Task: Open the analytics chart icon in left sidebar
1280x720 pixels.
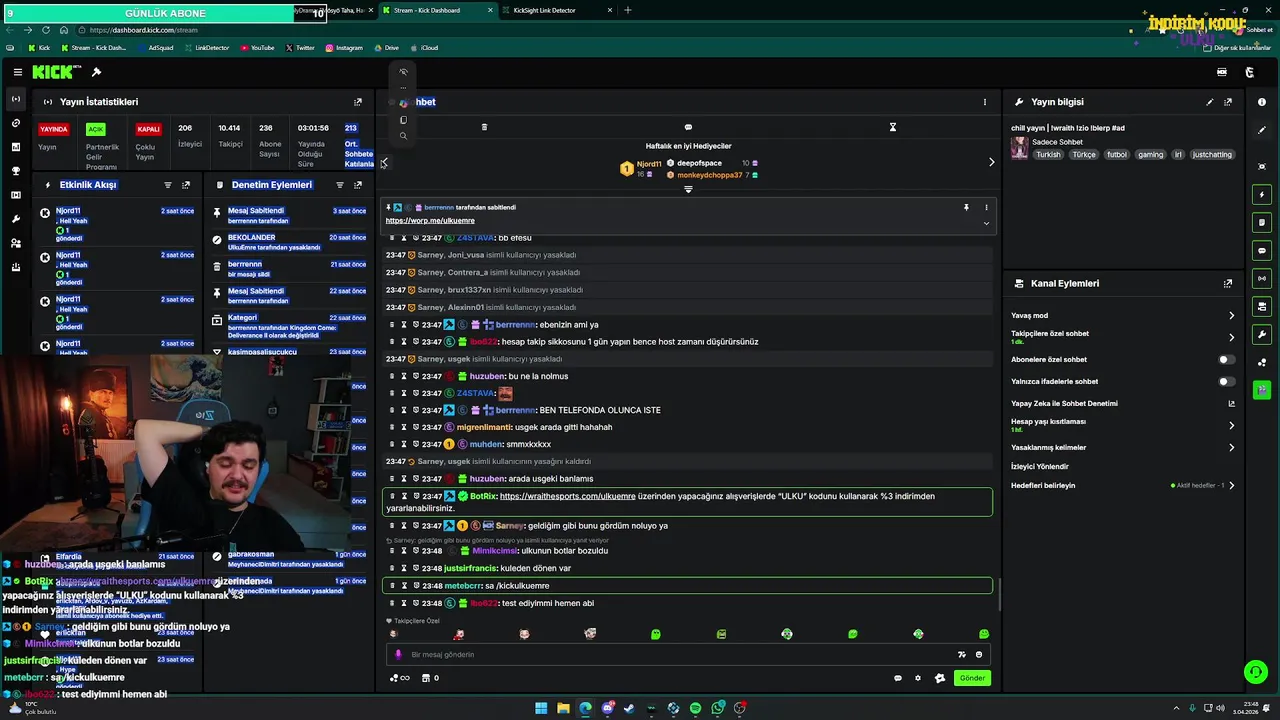Action: [x=15, y=147]
